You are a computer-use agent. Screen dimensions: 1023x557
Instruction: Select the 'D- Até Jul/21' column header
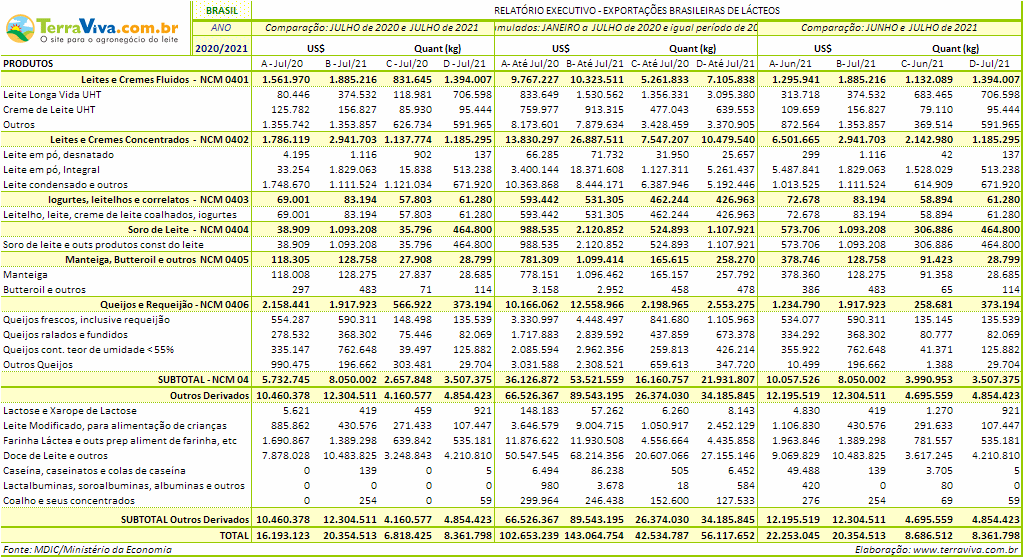click(x=725, y=64)
